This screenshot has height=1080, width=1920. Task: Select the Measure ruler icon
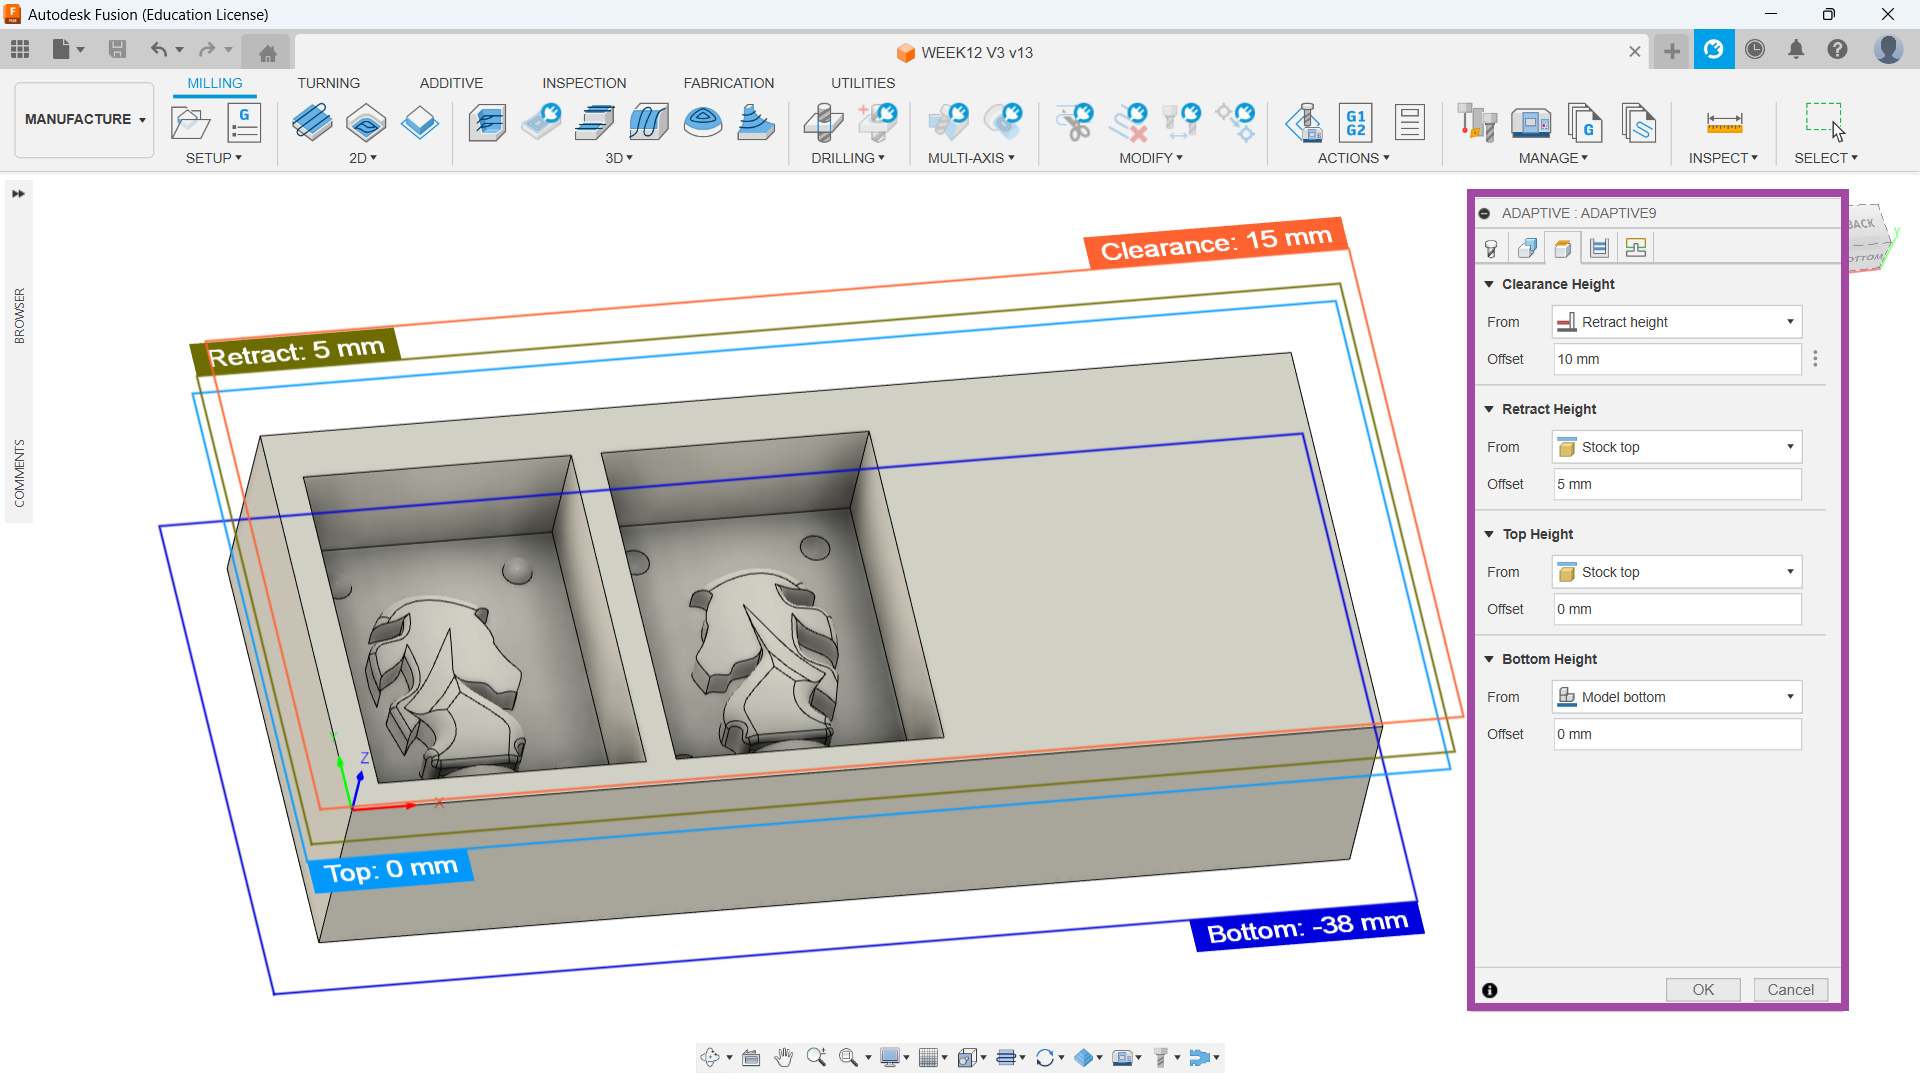[x=1723, y=123]
